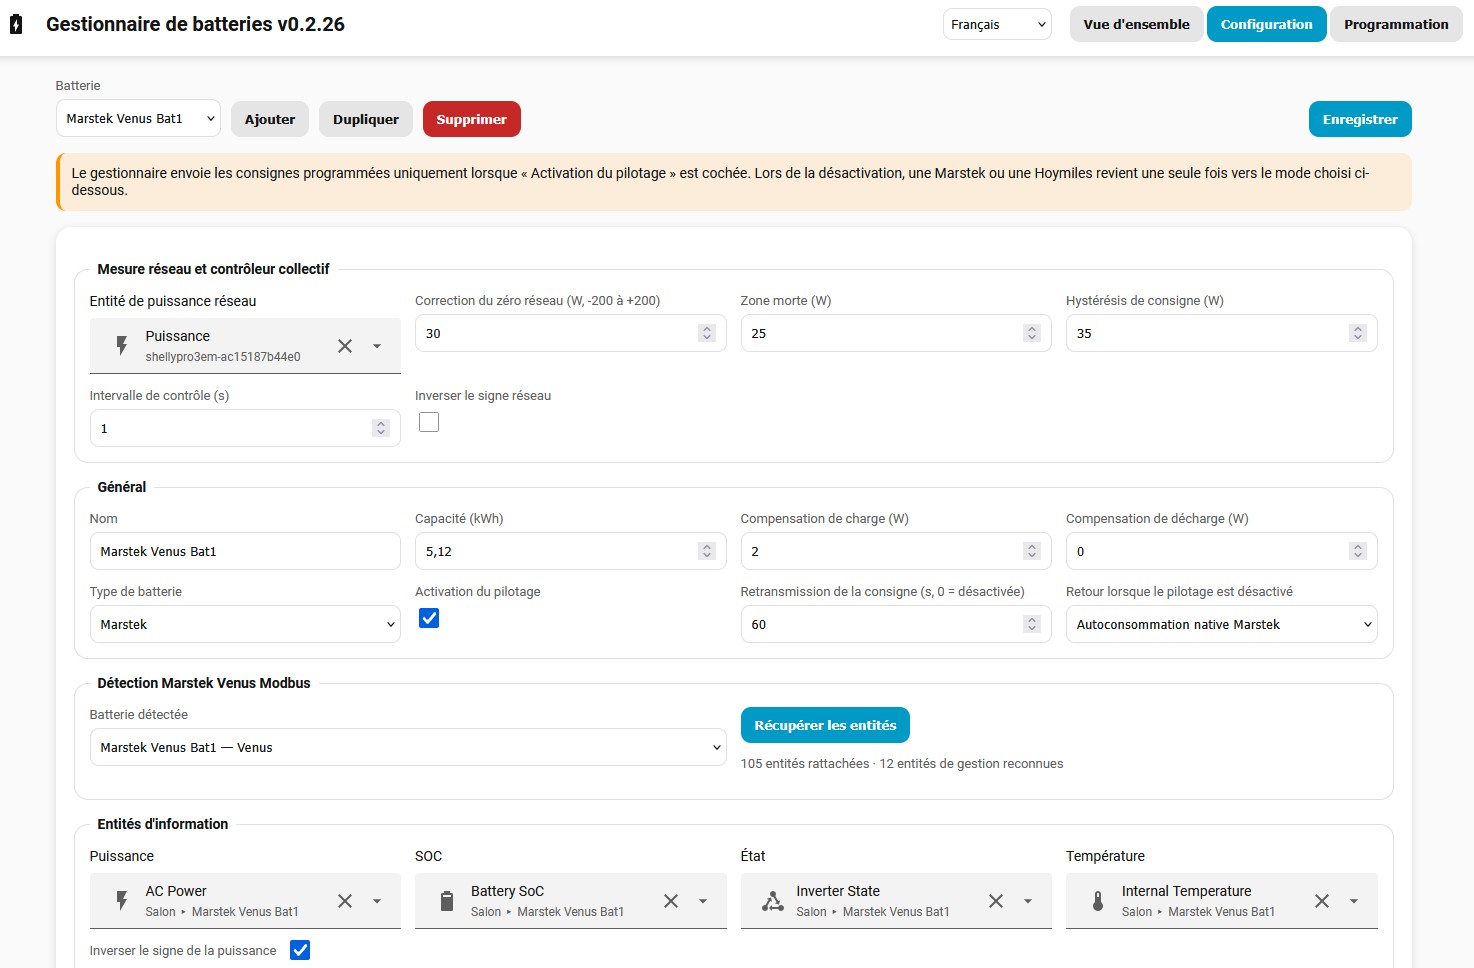Open the Batterie détectée dropdown
Image resolution: width=1474 pixels, height=968 pixels.
408,747
